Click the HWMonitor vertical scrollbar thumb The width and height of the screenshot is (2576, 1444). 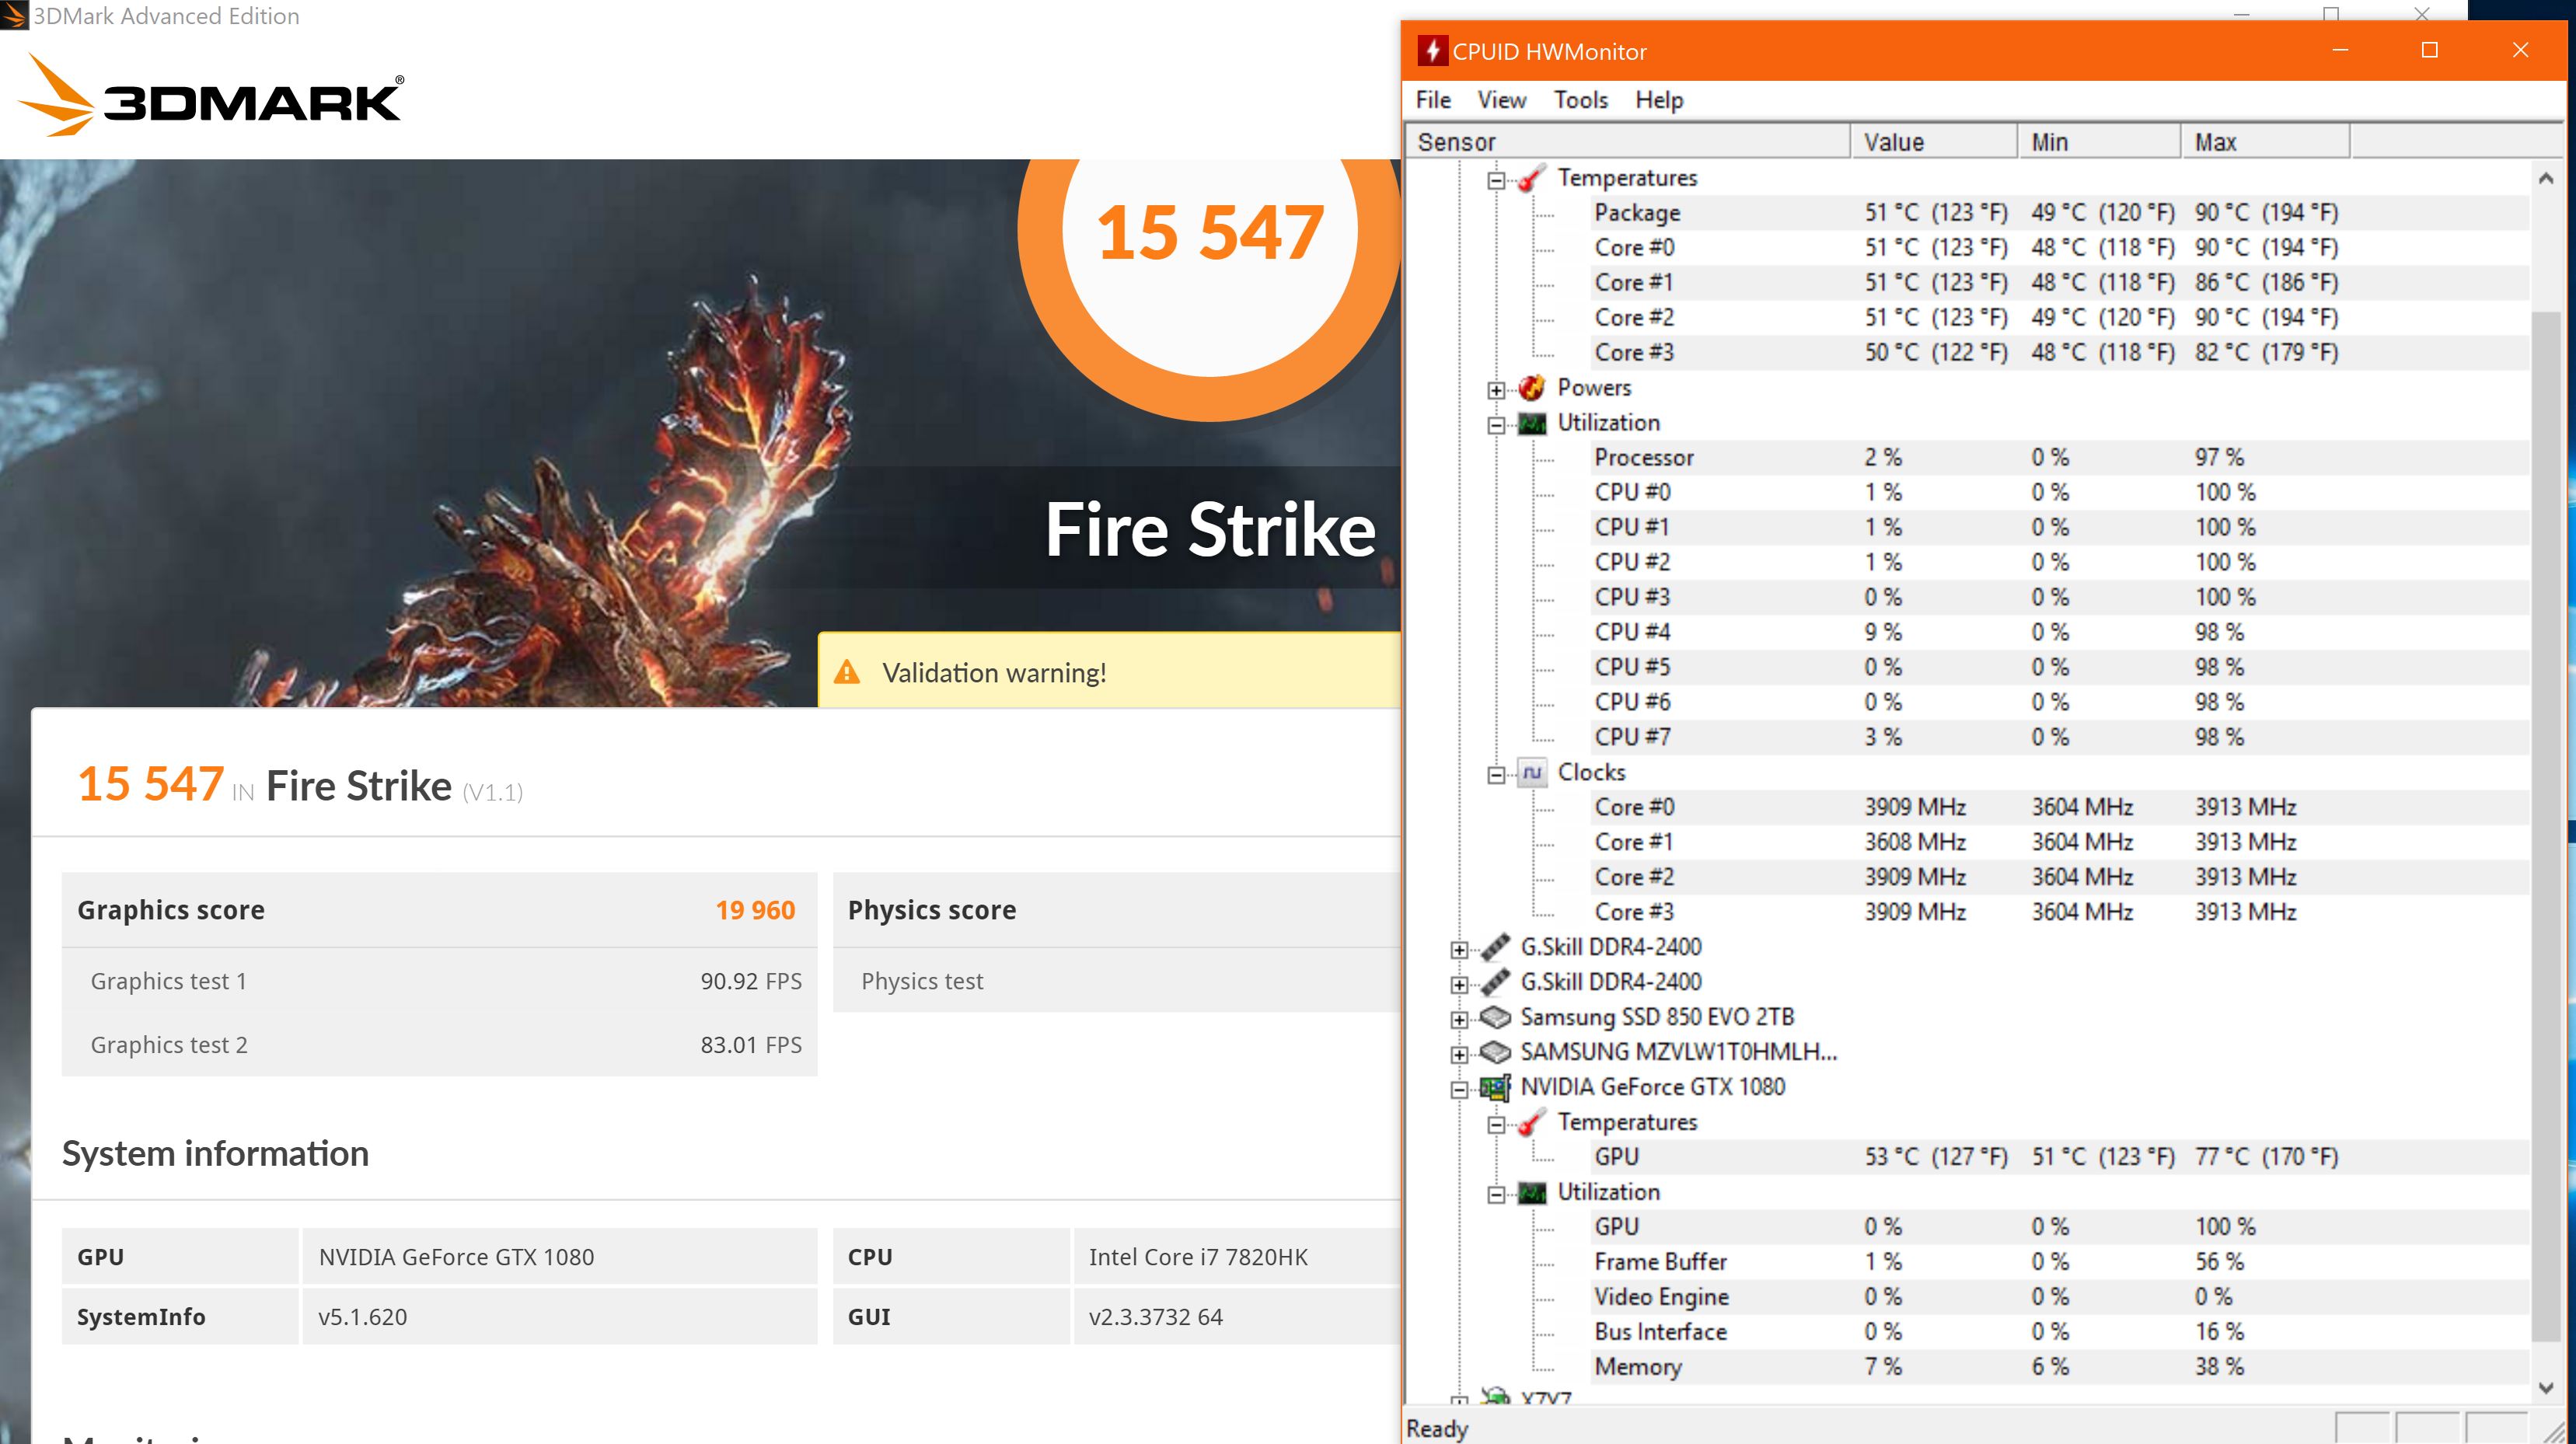pos(2546,828)
